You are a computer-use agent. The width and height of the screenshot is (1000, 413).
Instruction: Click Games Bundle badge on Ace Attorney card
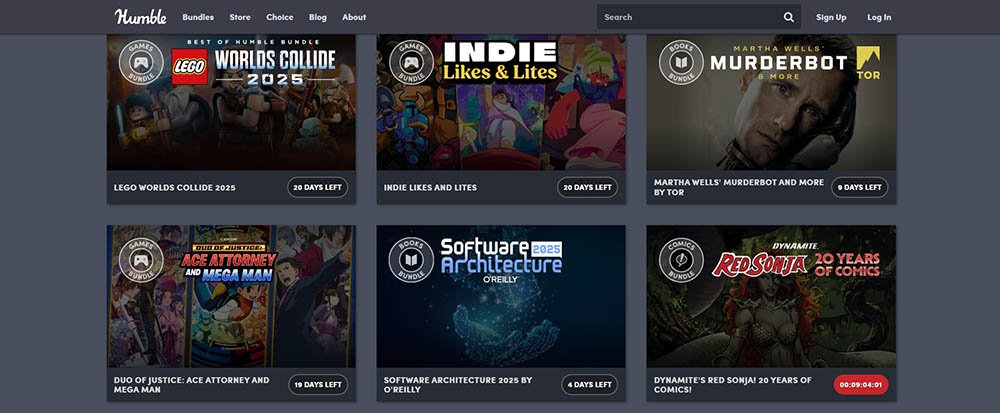[142, 260]
